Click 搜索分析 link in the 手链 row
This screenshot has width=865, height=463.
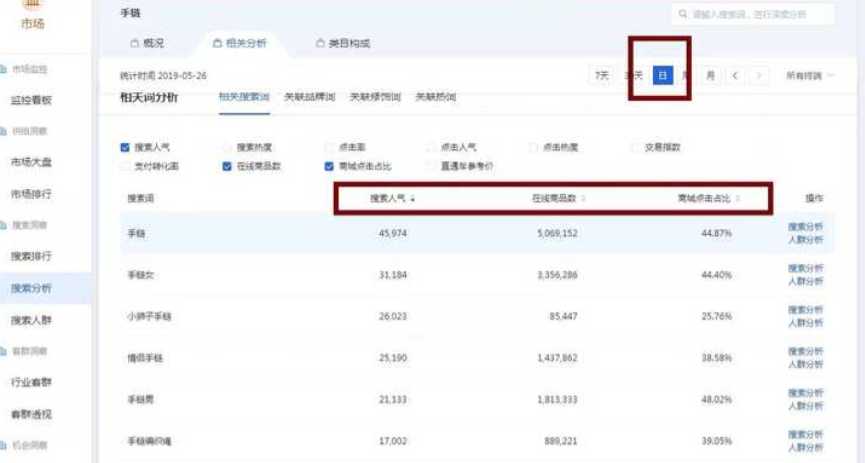805,227
